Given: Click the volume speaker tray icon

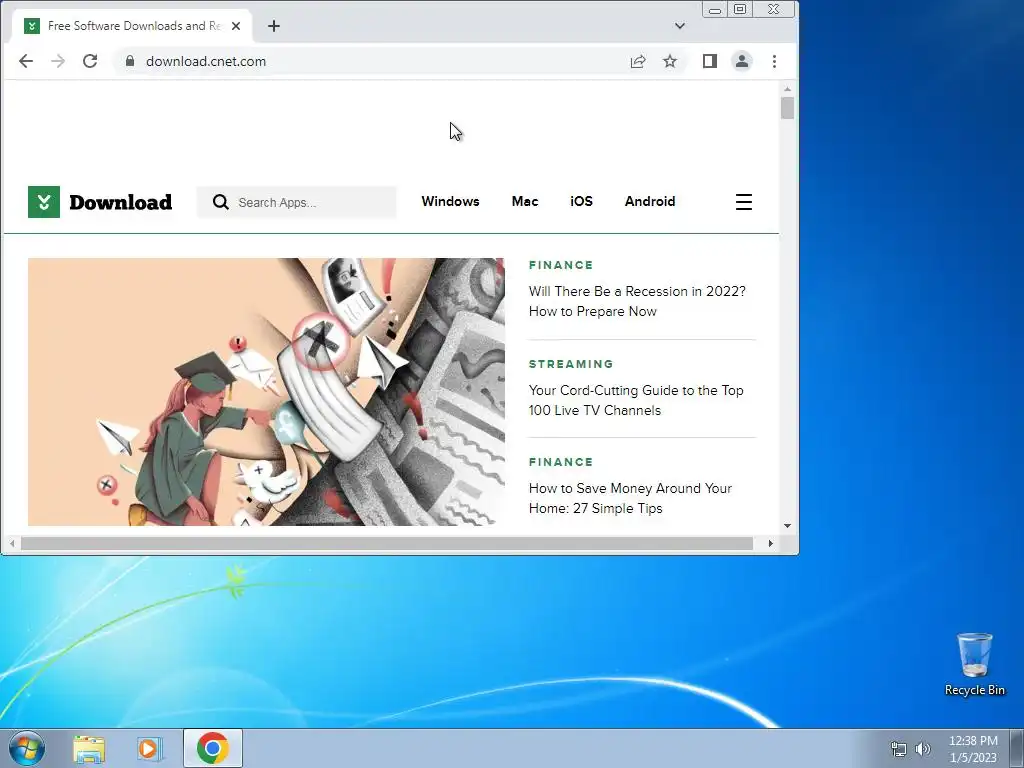Looking at the screenshot, I should (923, 749).
